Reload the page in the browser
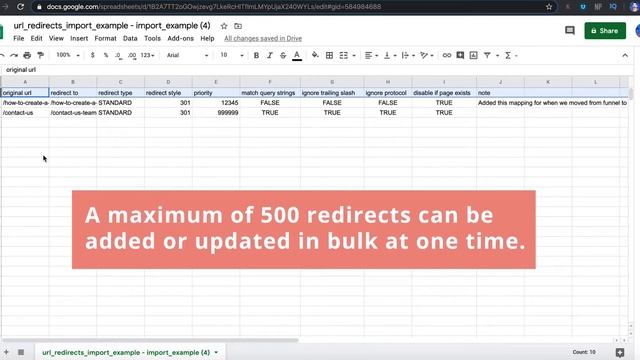The height and width of the screenshot is (360, 640). coord(20,7)
